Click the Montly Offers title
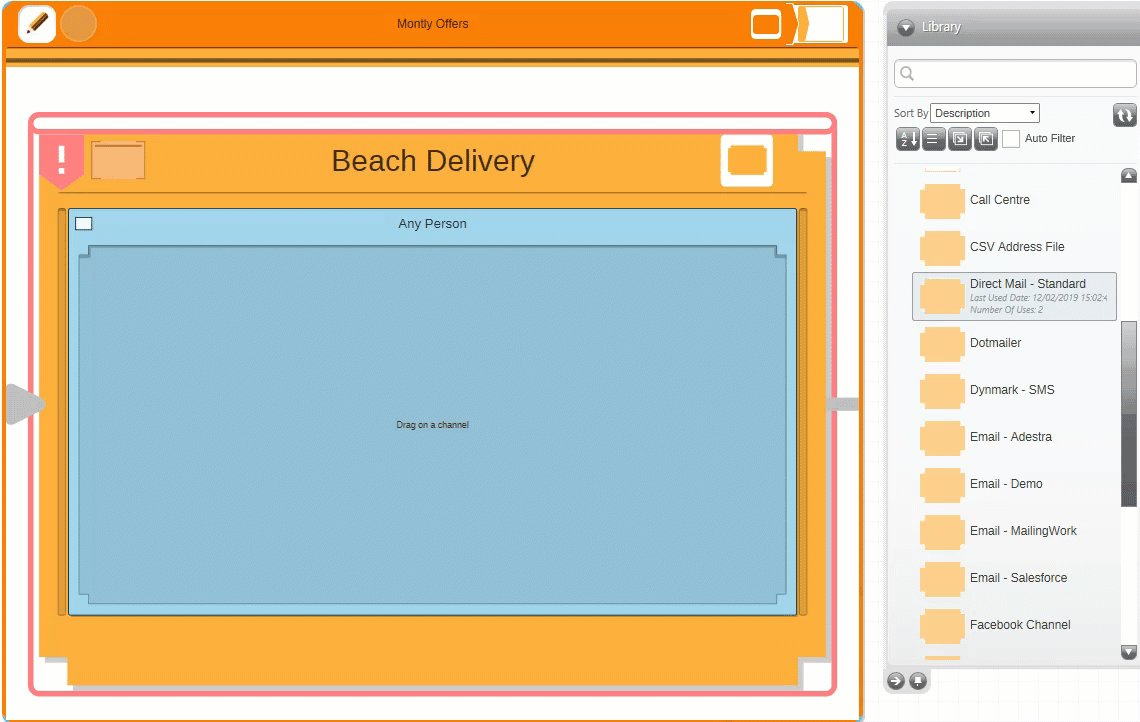The height and width of the screenshot is (722, 1140). 433,24
